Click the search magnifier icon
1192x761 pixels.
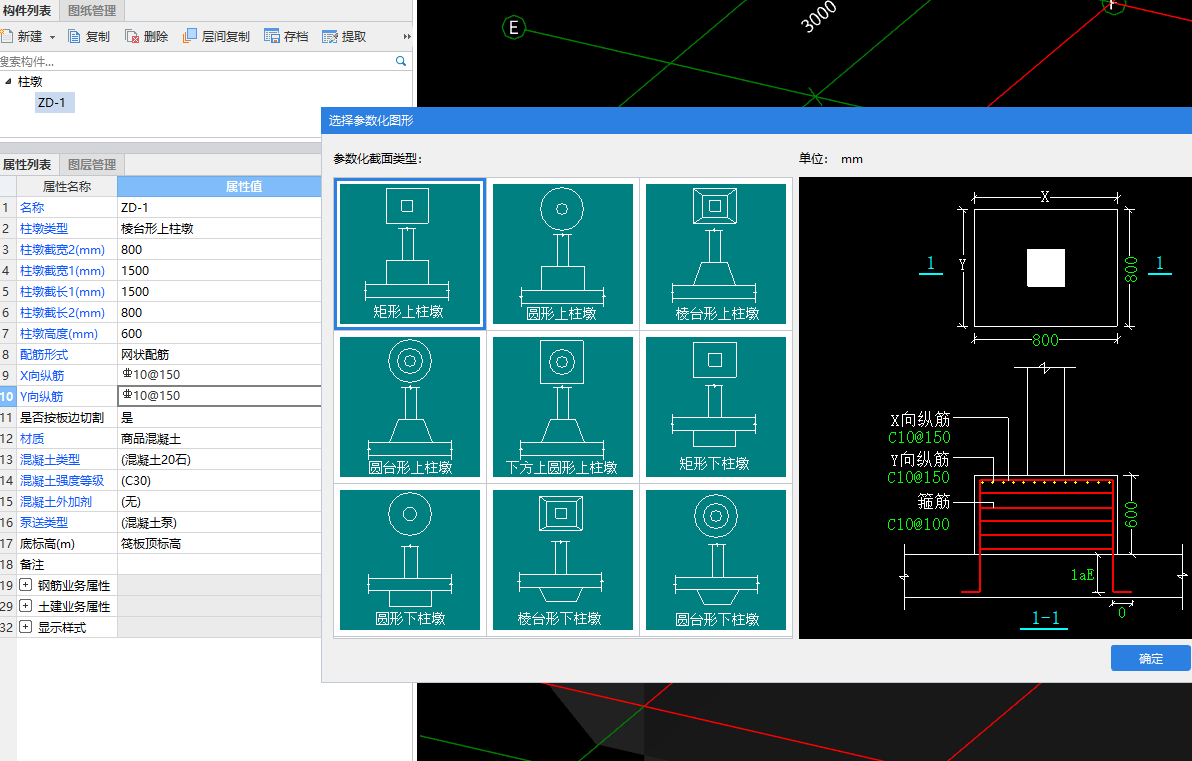(x=401, y=61)
